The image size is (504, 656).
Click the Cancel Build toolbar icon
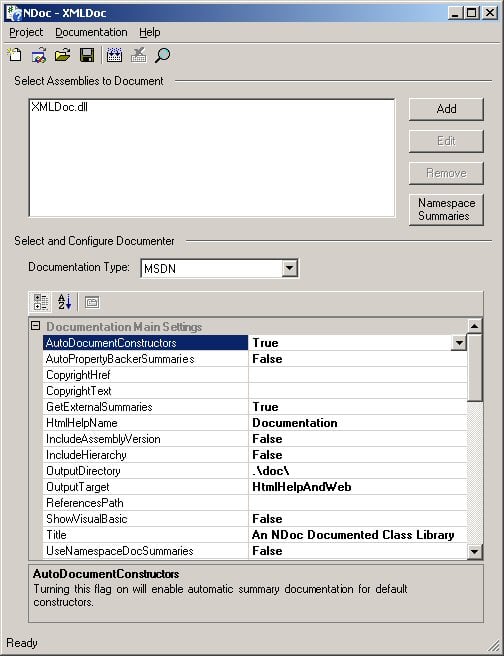[138, 55]
